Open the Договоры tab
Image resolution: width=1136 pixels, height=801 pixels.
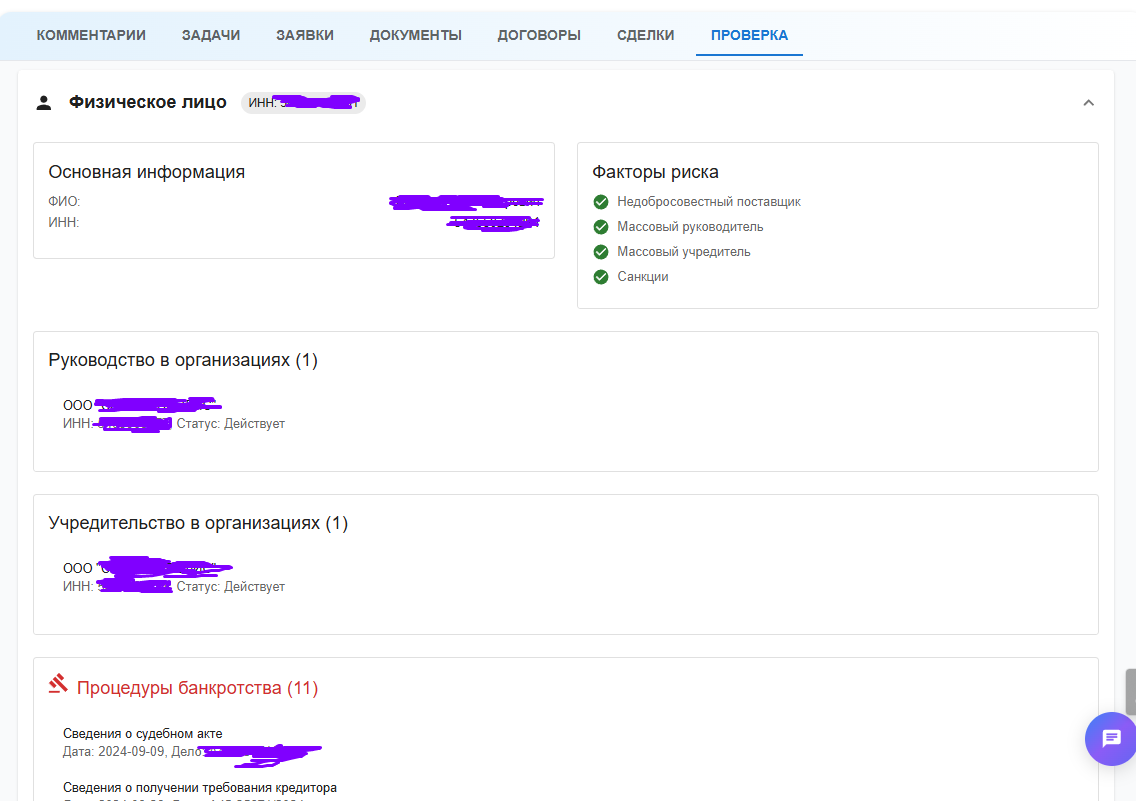tap(539, 35)
